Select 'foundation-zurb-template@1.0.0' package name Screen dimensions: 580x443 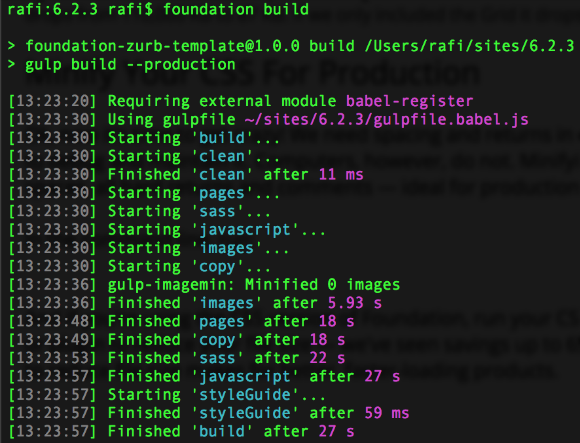[162, 46]
